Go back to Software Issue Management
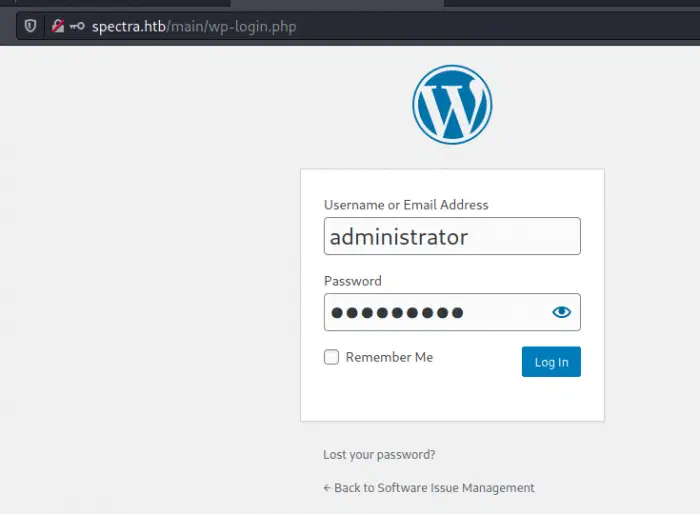This screenshot has width=700, height=514. [x=429, y=488]
